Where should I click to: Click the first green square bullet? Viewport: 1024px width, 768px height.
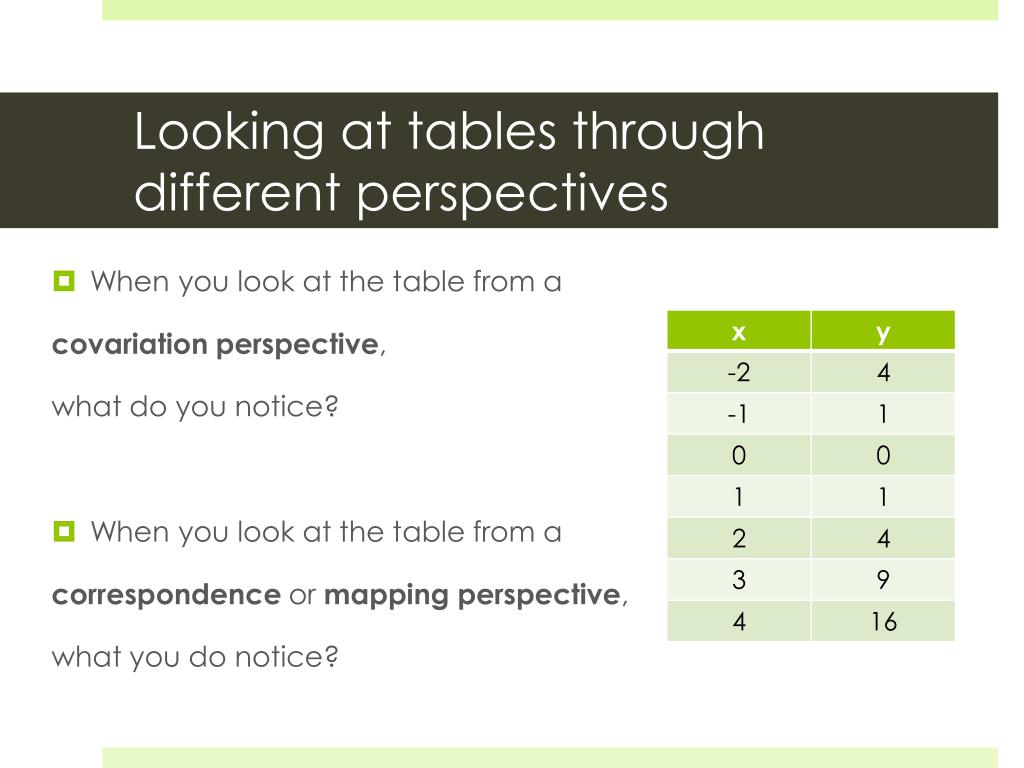pyautogui.click(x=64, y=281)
